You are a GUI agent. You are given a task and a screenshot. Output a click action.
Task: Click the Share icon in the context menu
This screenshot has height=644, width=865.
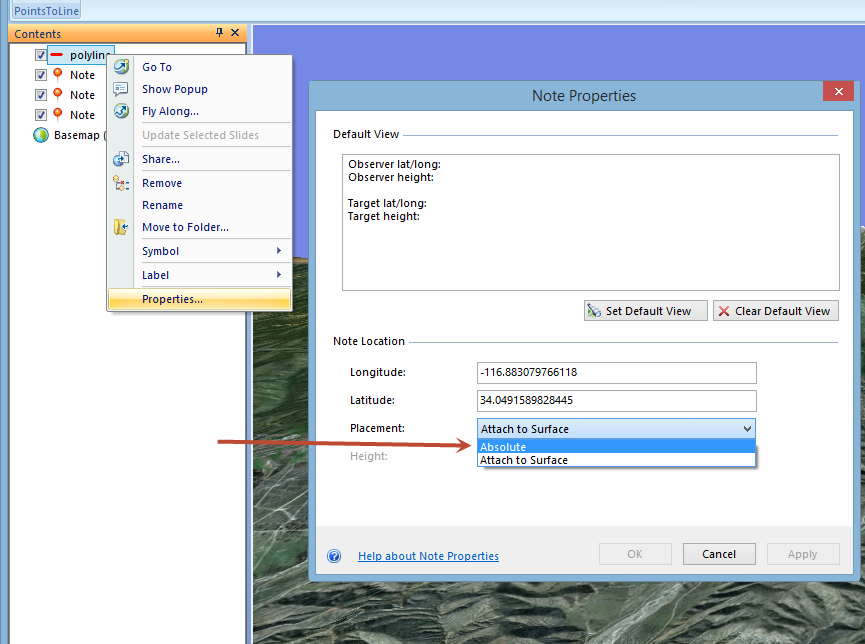click(x=121, y=159)
